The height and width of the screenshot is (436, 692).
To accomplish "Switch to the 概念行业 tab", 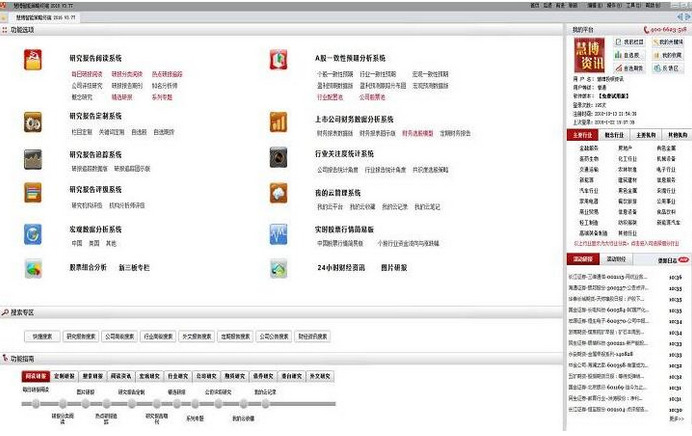I will 614,135.
